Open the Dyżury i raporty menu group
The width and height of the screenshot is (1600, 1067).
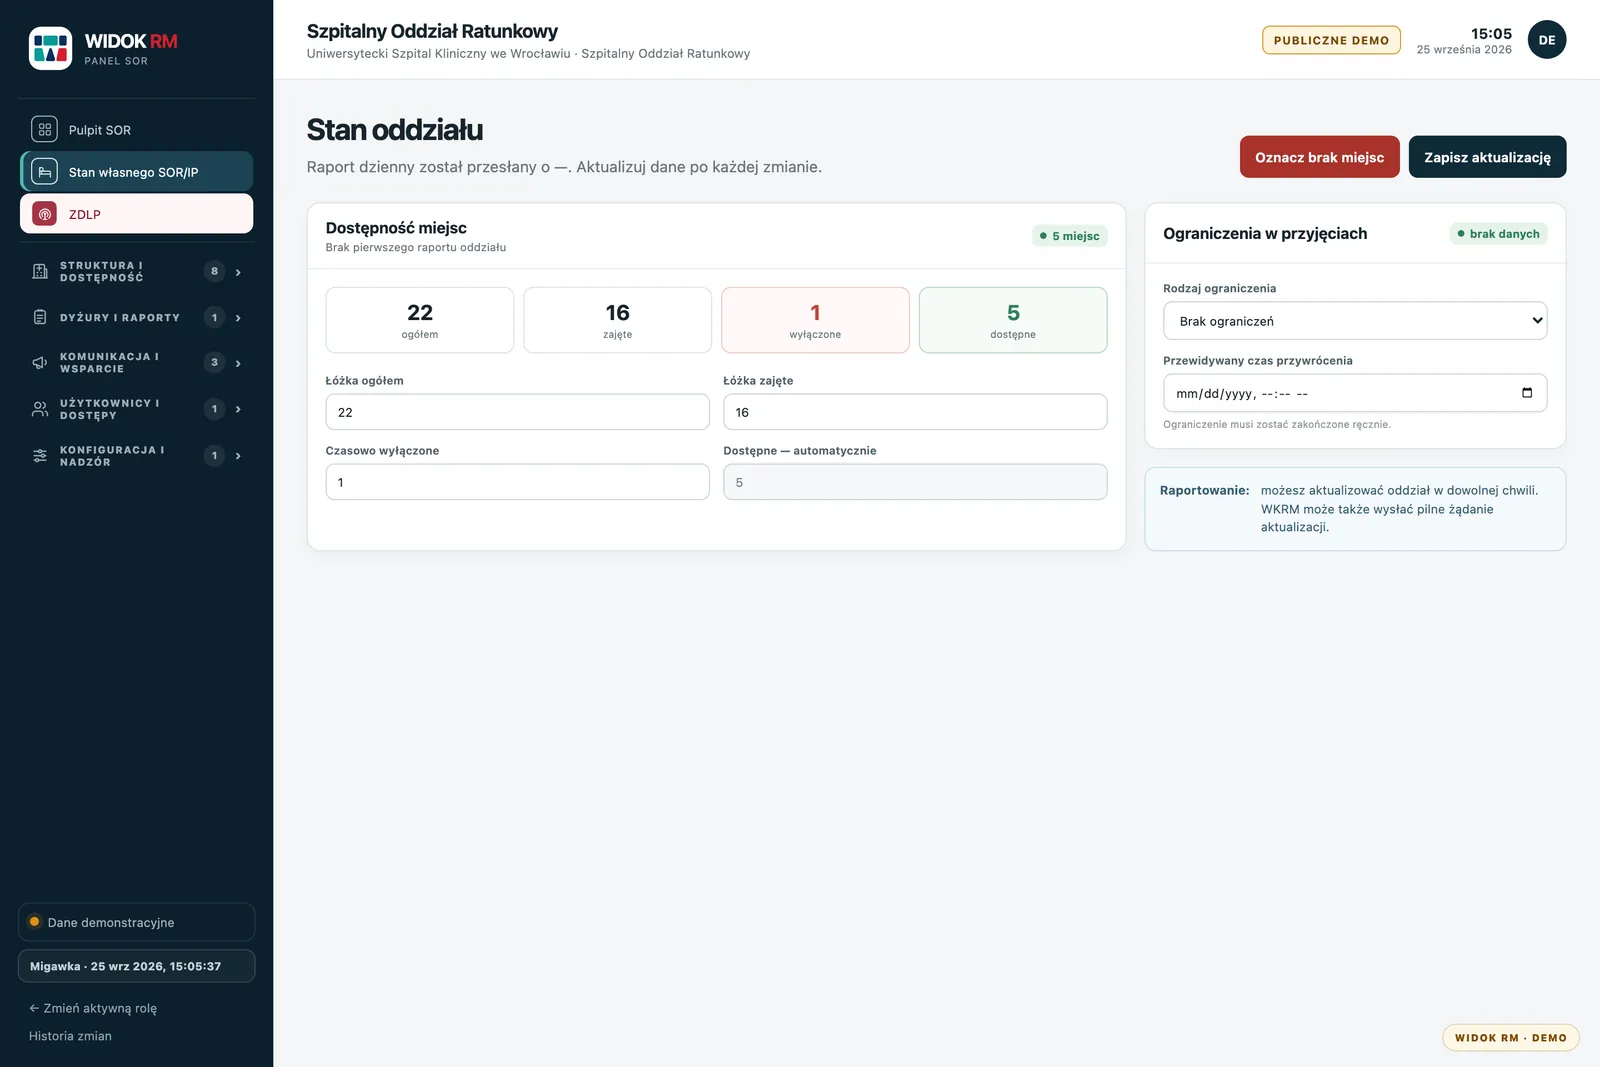point(136,318)
